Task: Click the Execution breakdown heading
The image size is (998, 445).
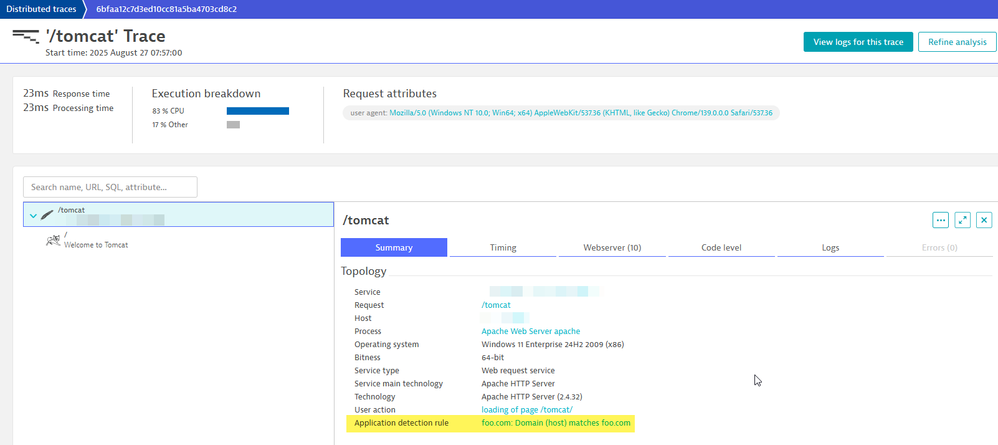Action: (206, 94)
